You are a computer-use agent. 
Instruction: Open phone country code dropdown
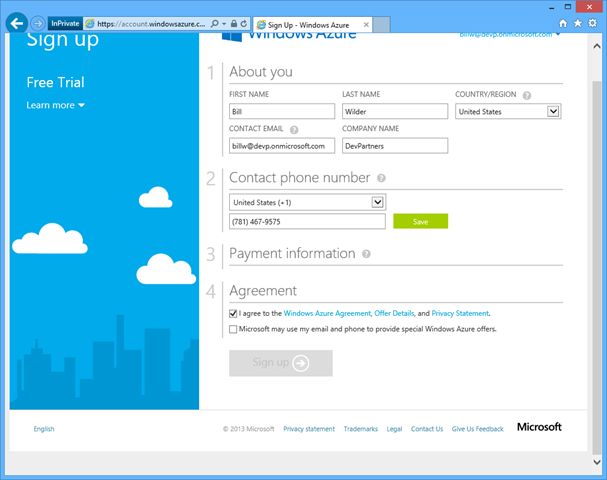(377, 201)
